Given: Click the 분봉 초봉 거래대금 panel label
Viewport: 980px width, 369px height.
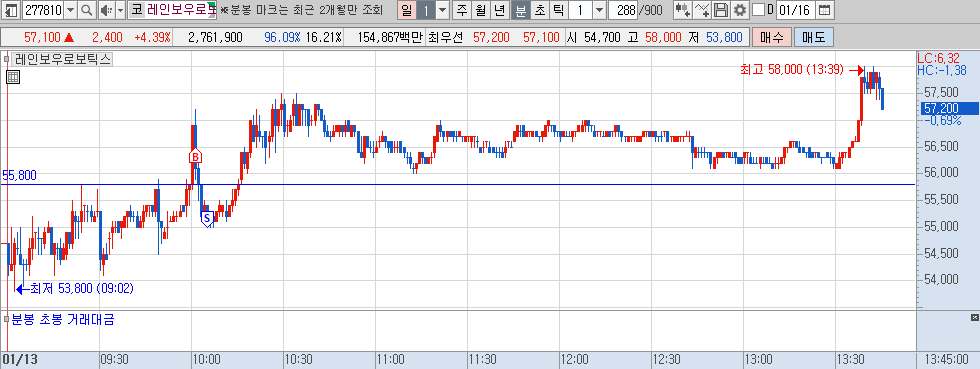Looking at the screenshot, I should click(x=64, y=320).
